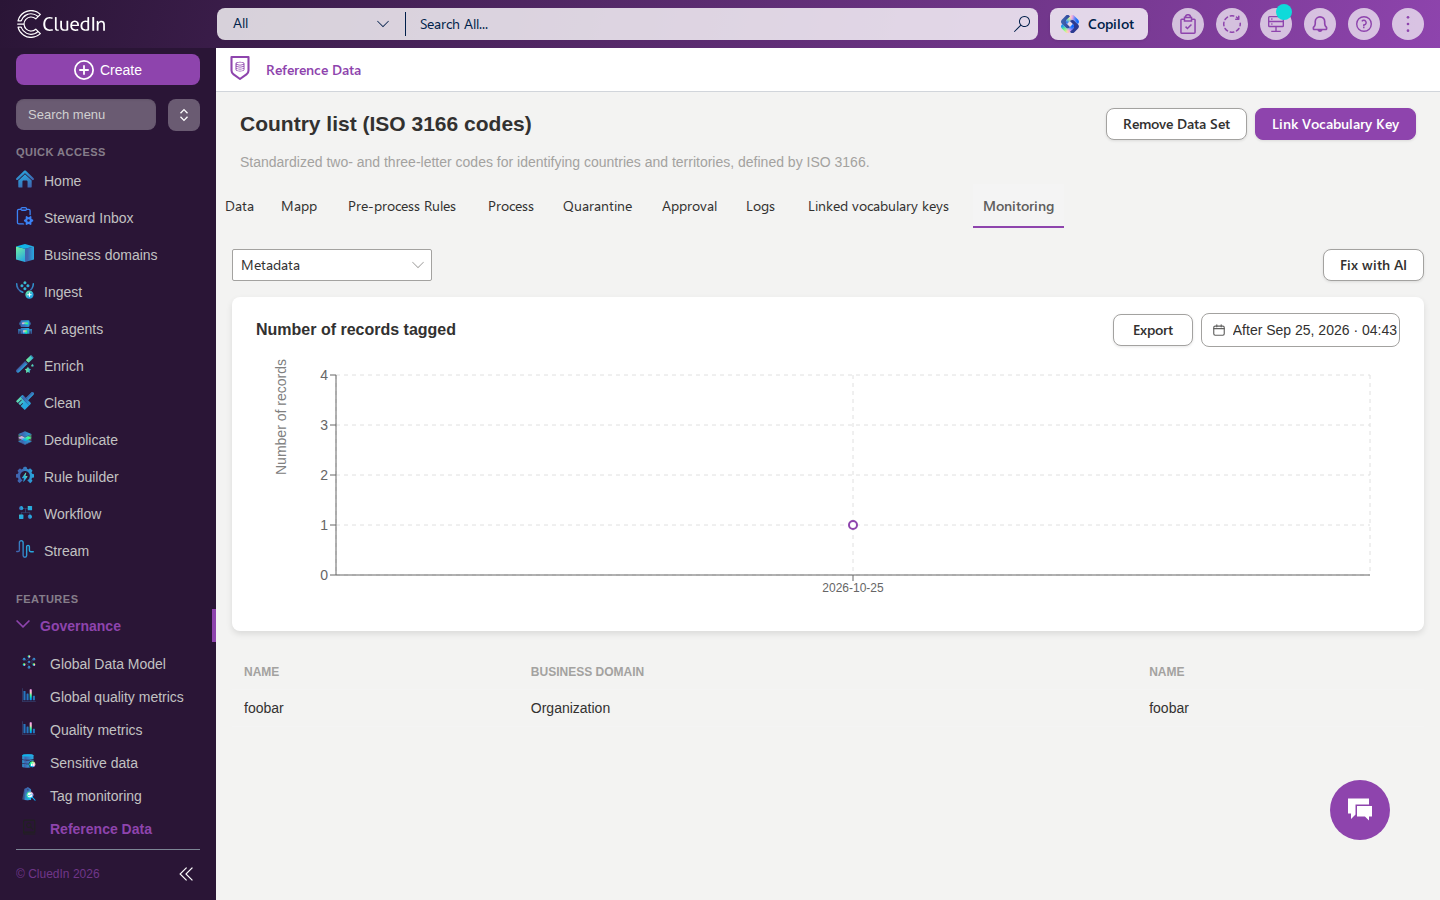The height and width of the screenshot is (900, 1440).
Task: Click the Remove Data Set button
Action: [1176, 124]
